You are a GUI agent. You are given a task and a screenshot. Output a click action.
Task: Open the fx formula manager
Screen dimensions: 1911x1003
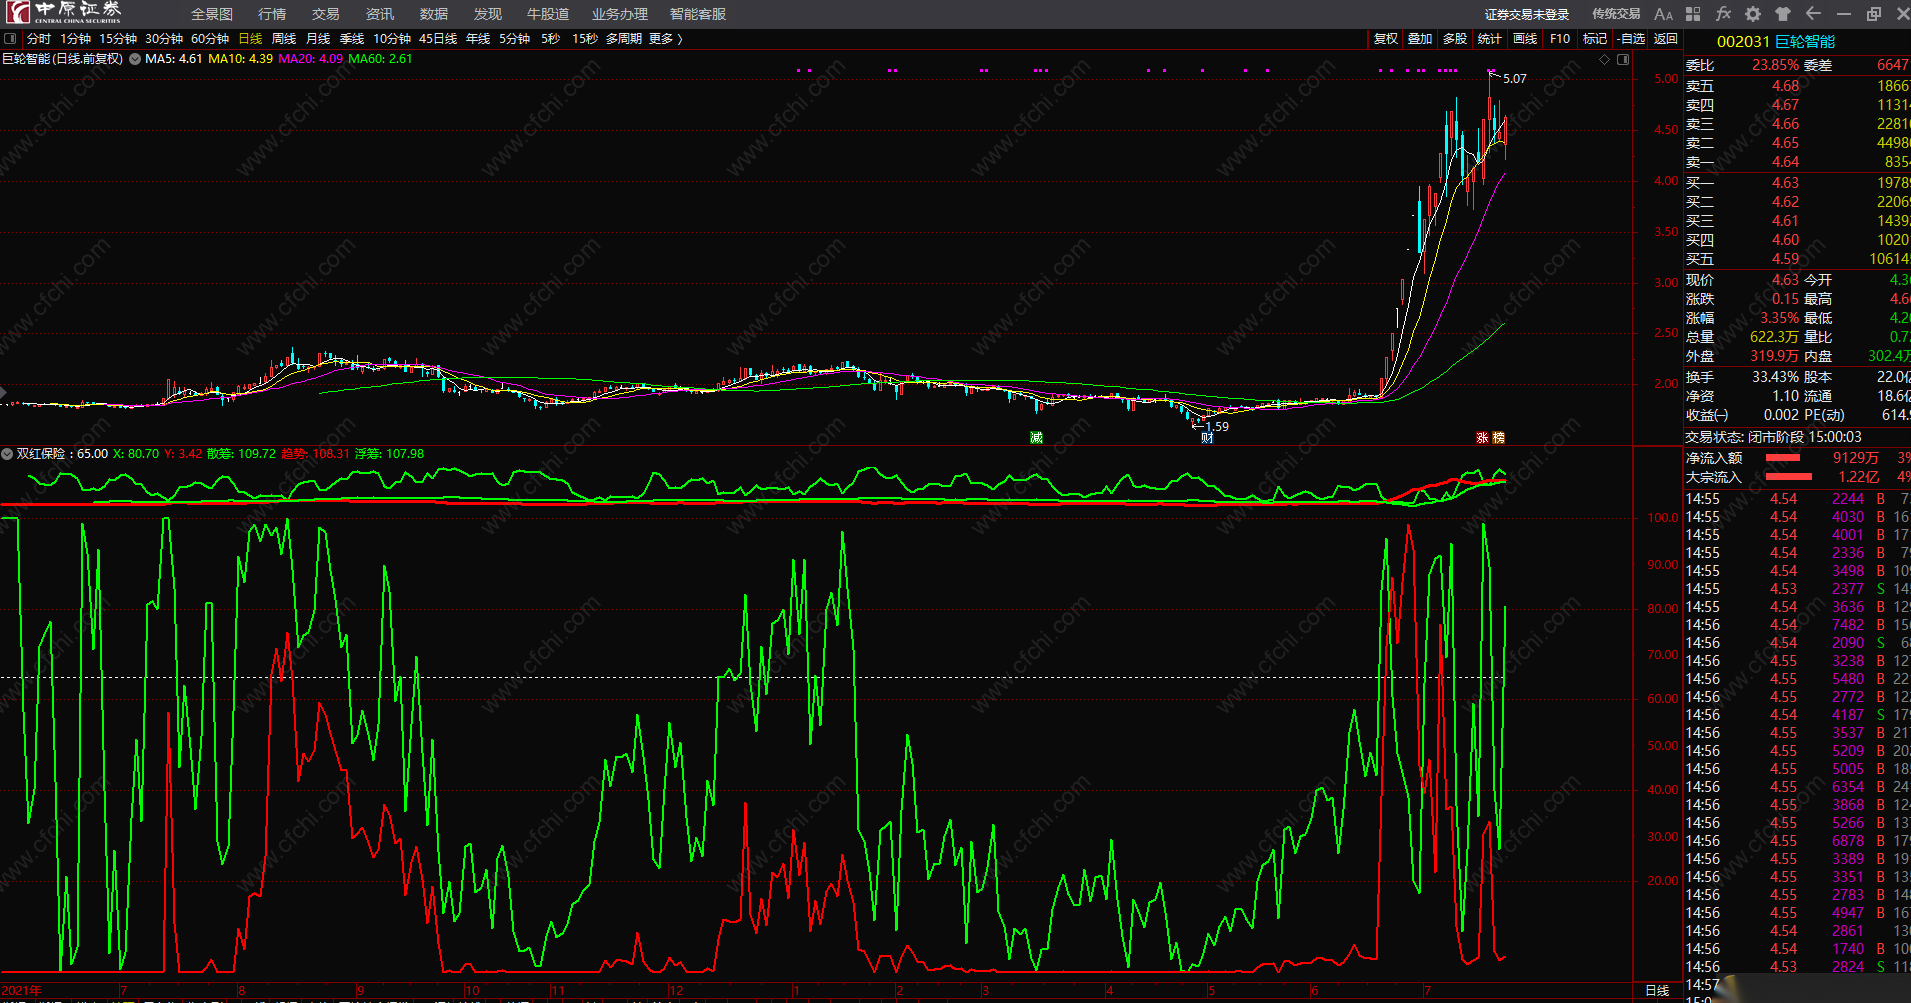pos(1723,14)
